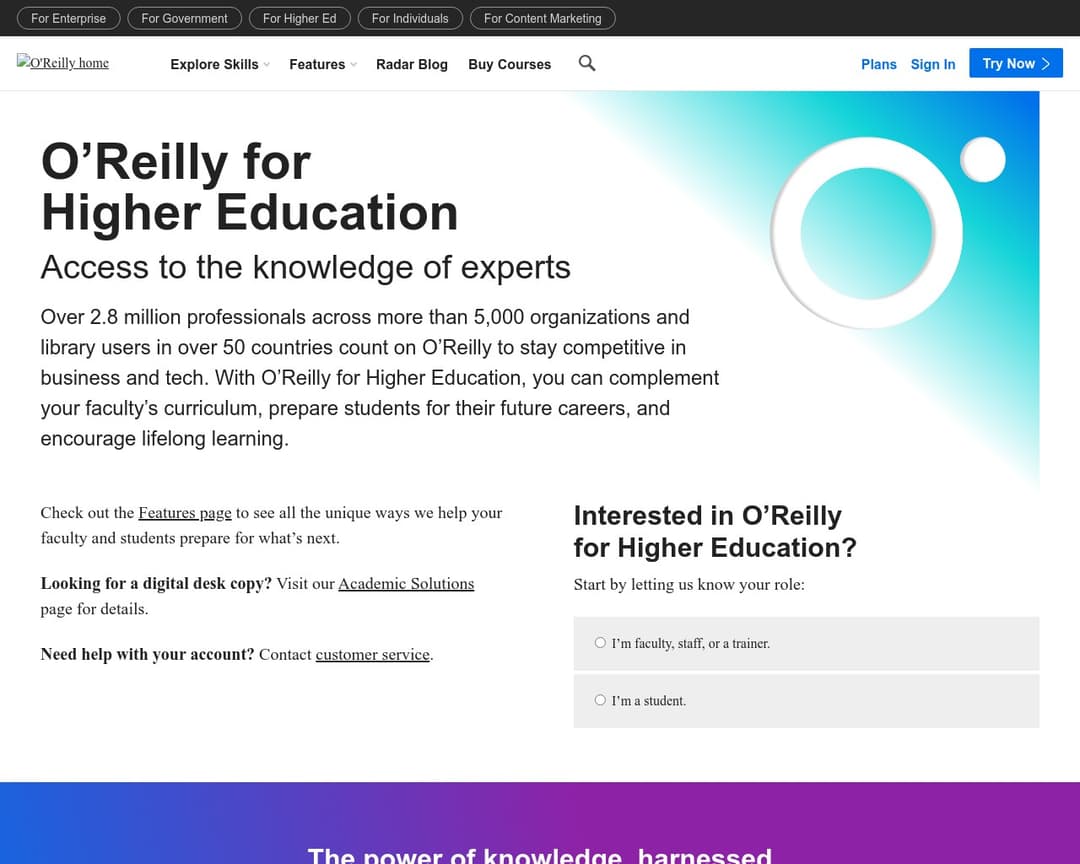Switch to For Higher Ed tab
This screenshot has width=1080, height=864.
pyautogui.click(x=300, y=19)
